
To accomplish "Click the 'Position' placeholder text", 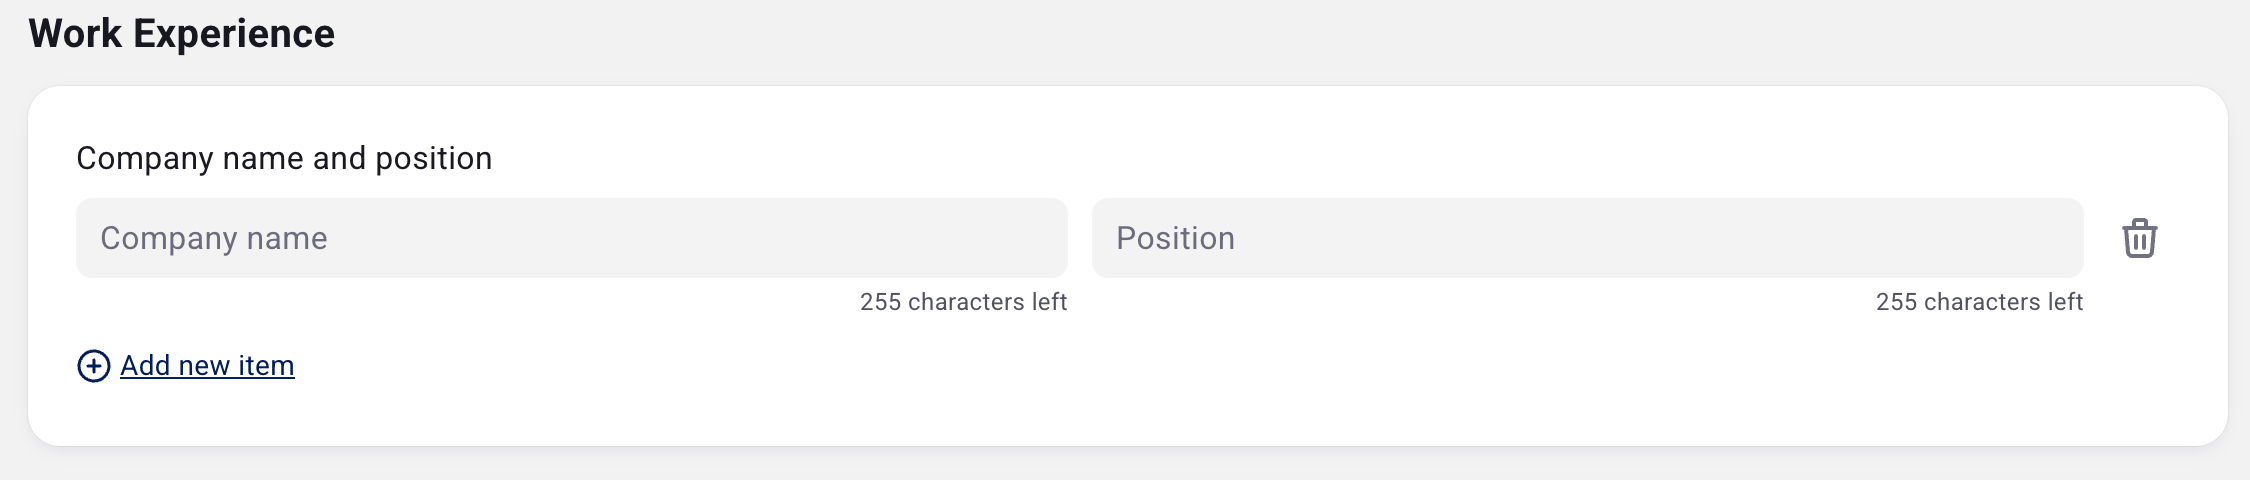I will point(1175,238).
